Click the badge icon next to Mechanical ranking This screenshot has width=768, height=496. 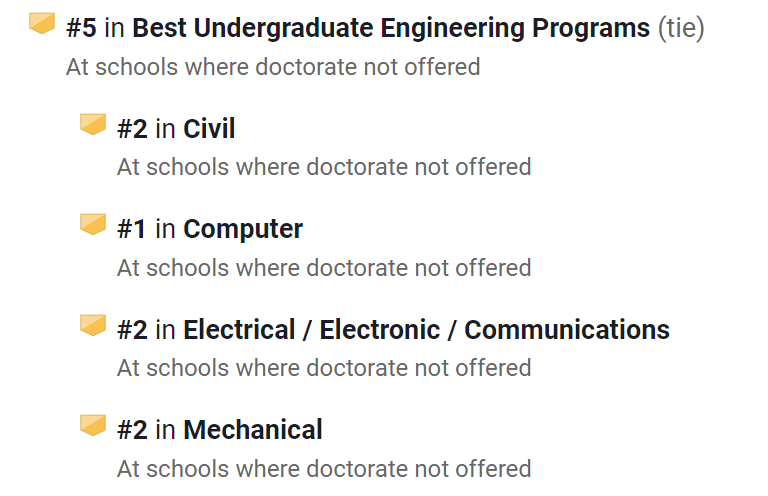93,425
